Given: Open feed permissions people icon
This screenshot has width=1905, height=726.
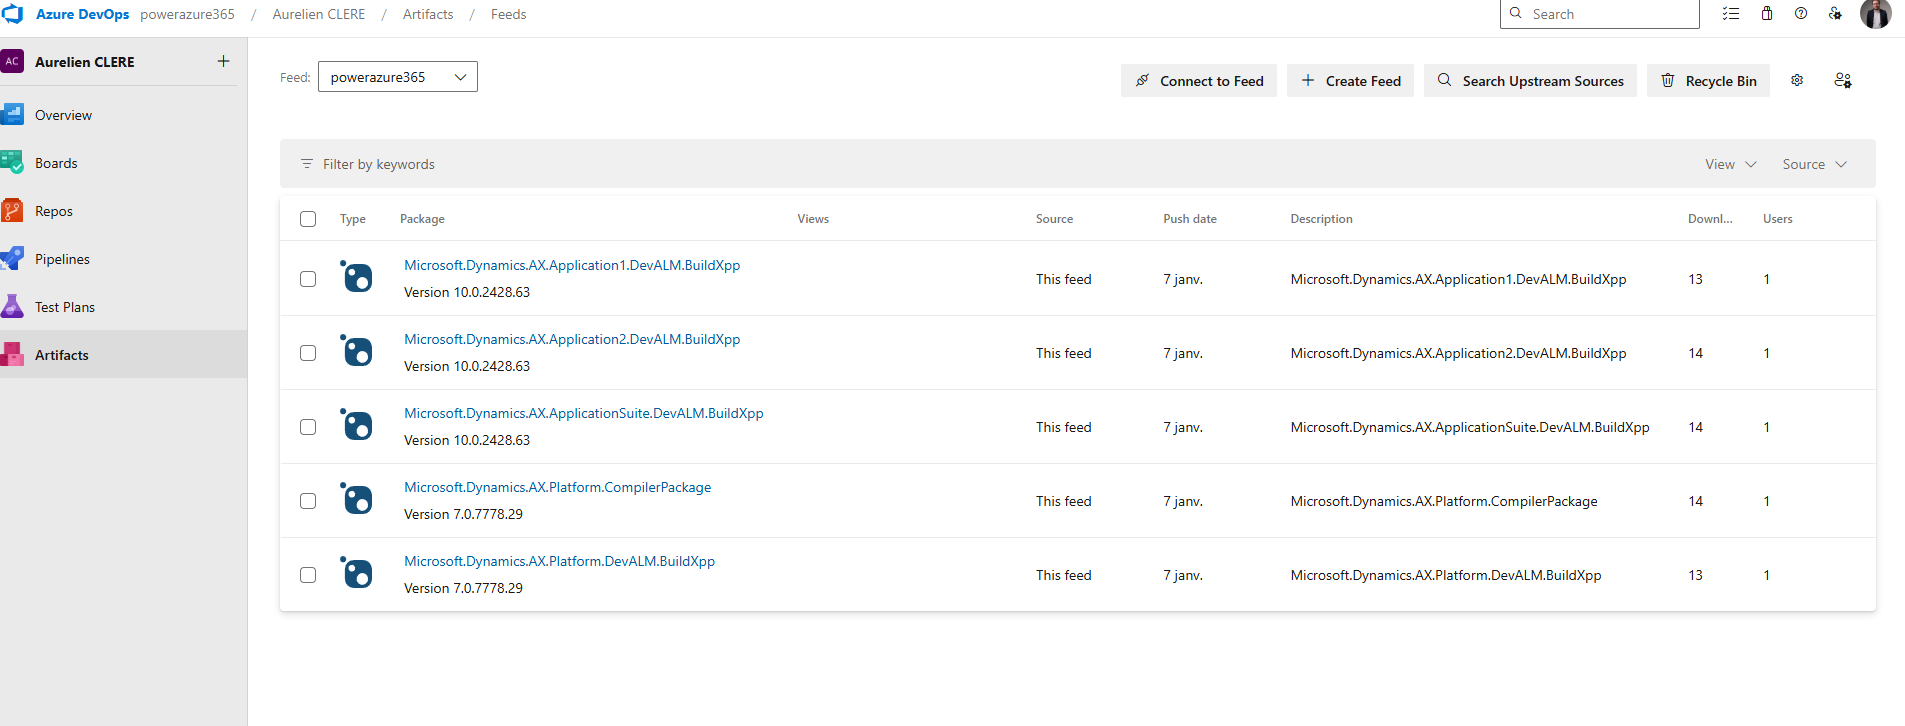Looking at the screenshot, I should tap(1843, 80).
